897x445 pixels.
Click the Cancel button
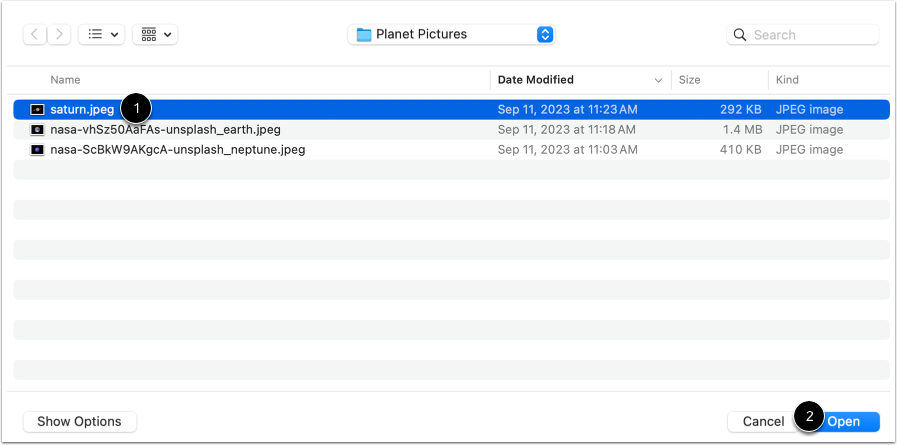[763, 422]
